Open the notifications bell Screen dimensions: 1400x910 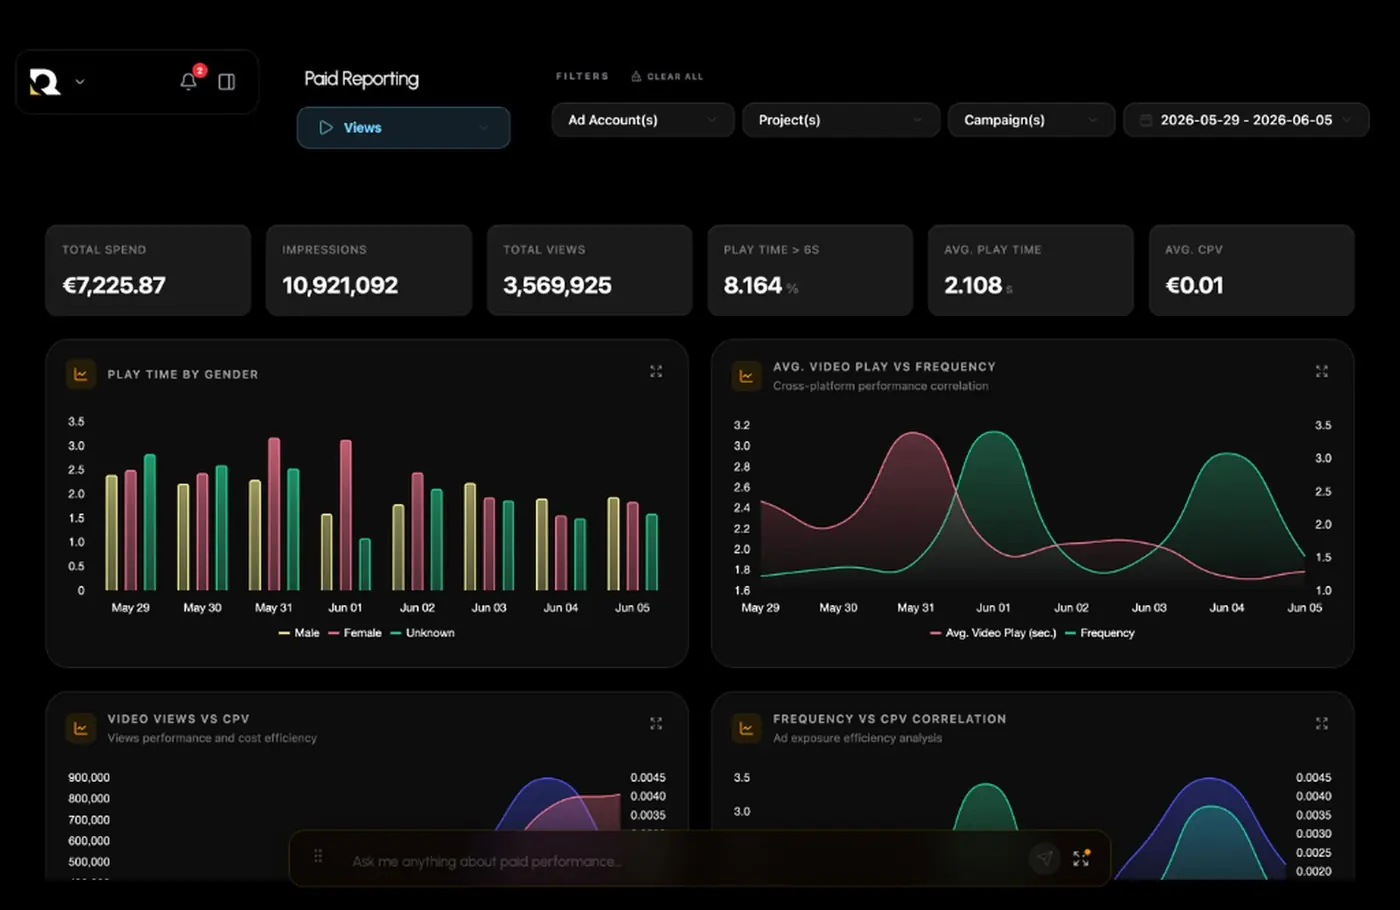188,81
